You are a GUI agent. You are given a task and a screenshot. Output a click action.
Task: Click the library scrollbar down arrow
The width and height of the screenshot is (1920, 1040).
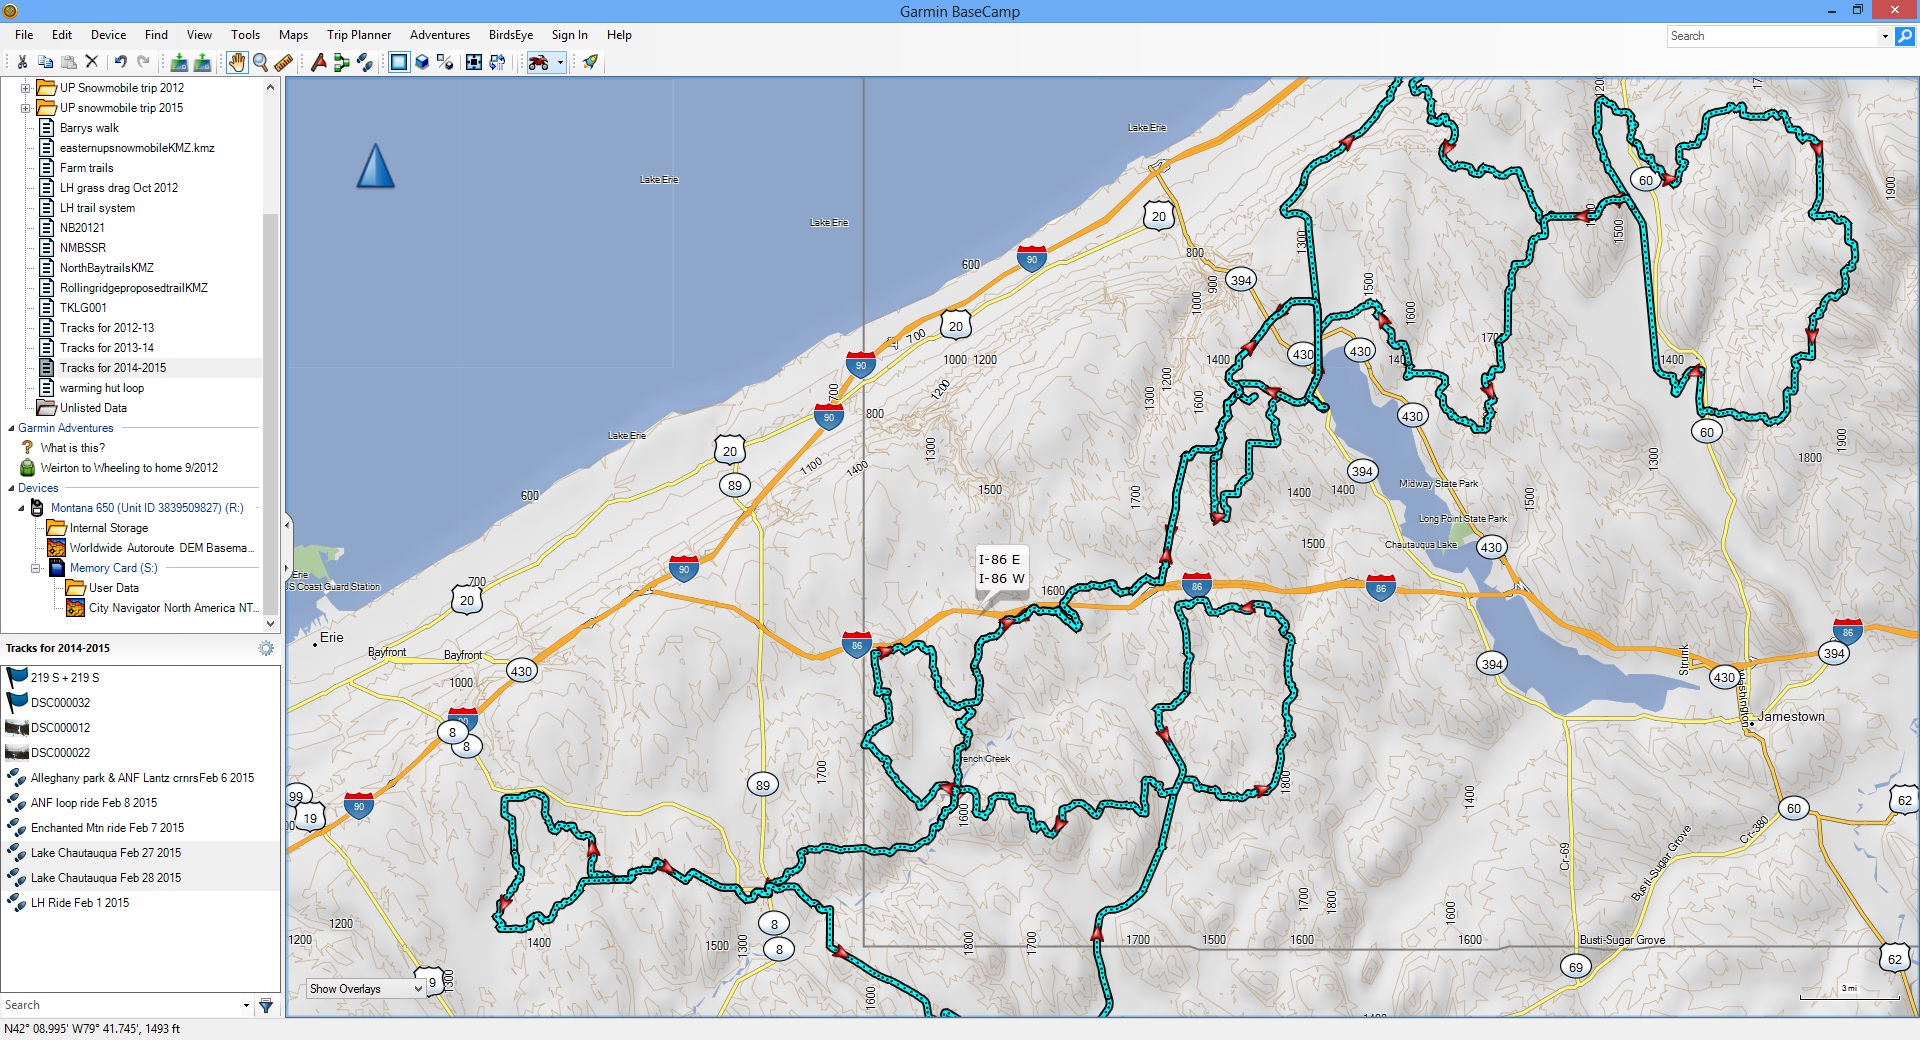270,623
